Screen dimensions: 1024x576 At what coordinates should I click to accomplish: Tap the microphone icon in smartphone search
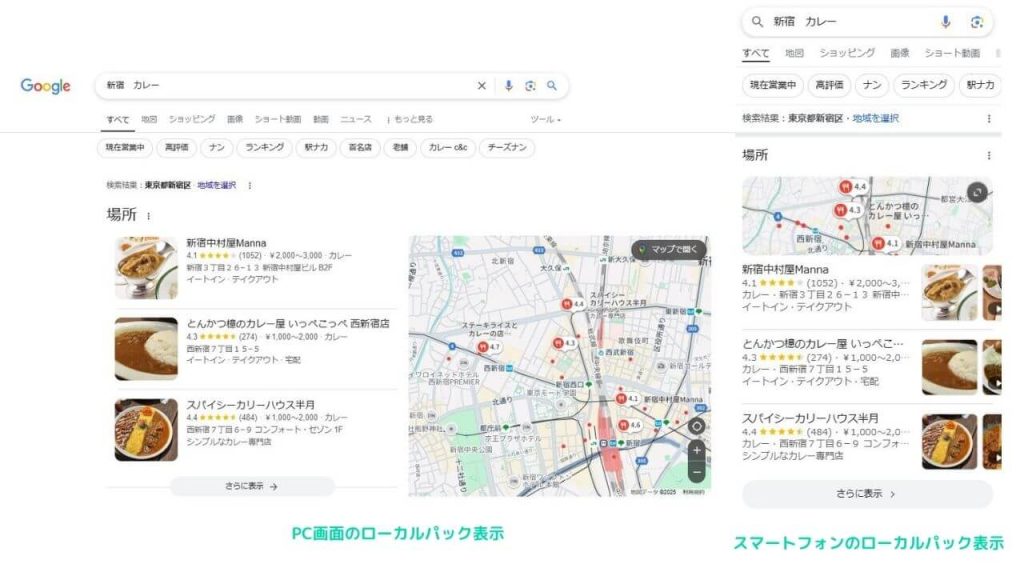pos(945,22)
